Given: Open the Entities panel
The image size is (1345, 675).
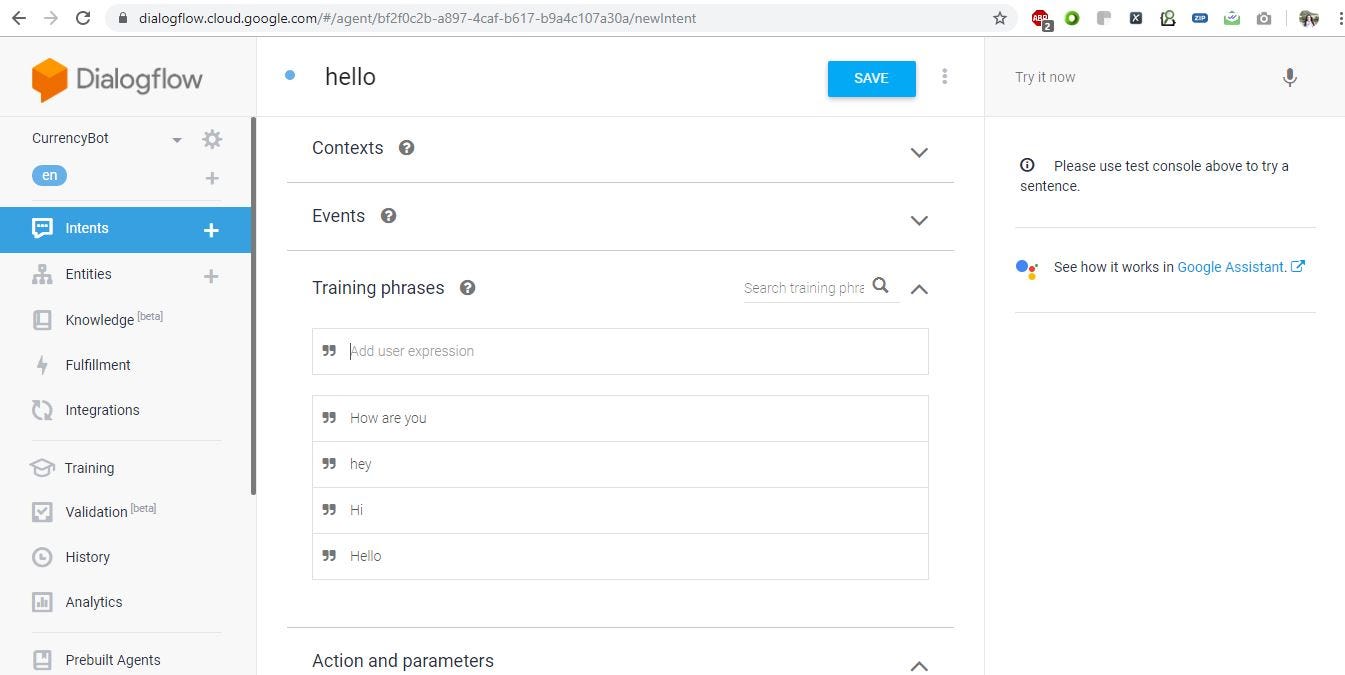Looking at the screenshot, I should coord(88,274).
